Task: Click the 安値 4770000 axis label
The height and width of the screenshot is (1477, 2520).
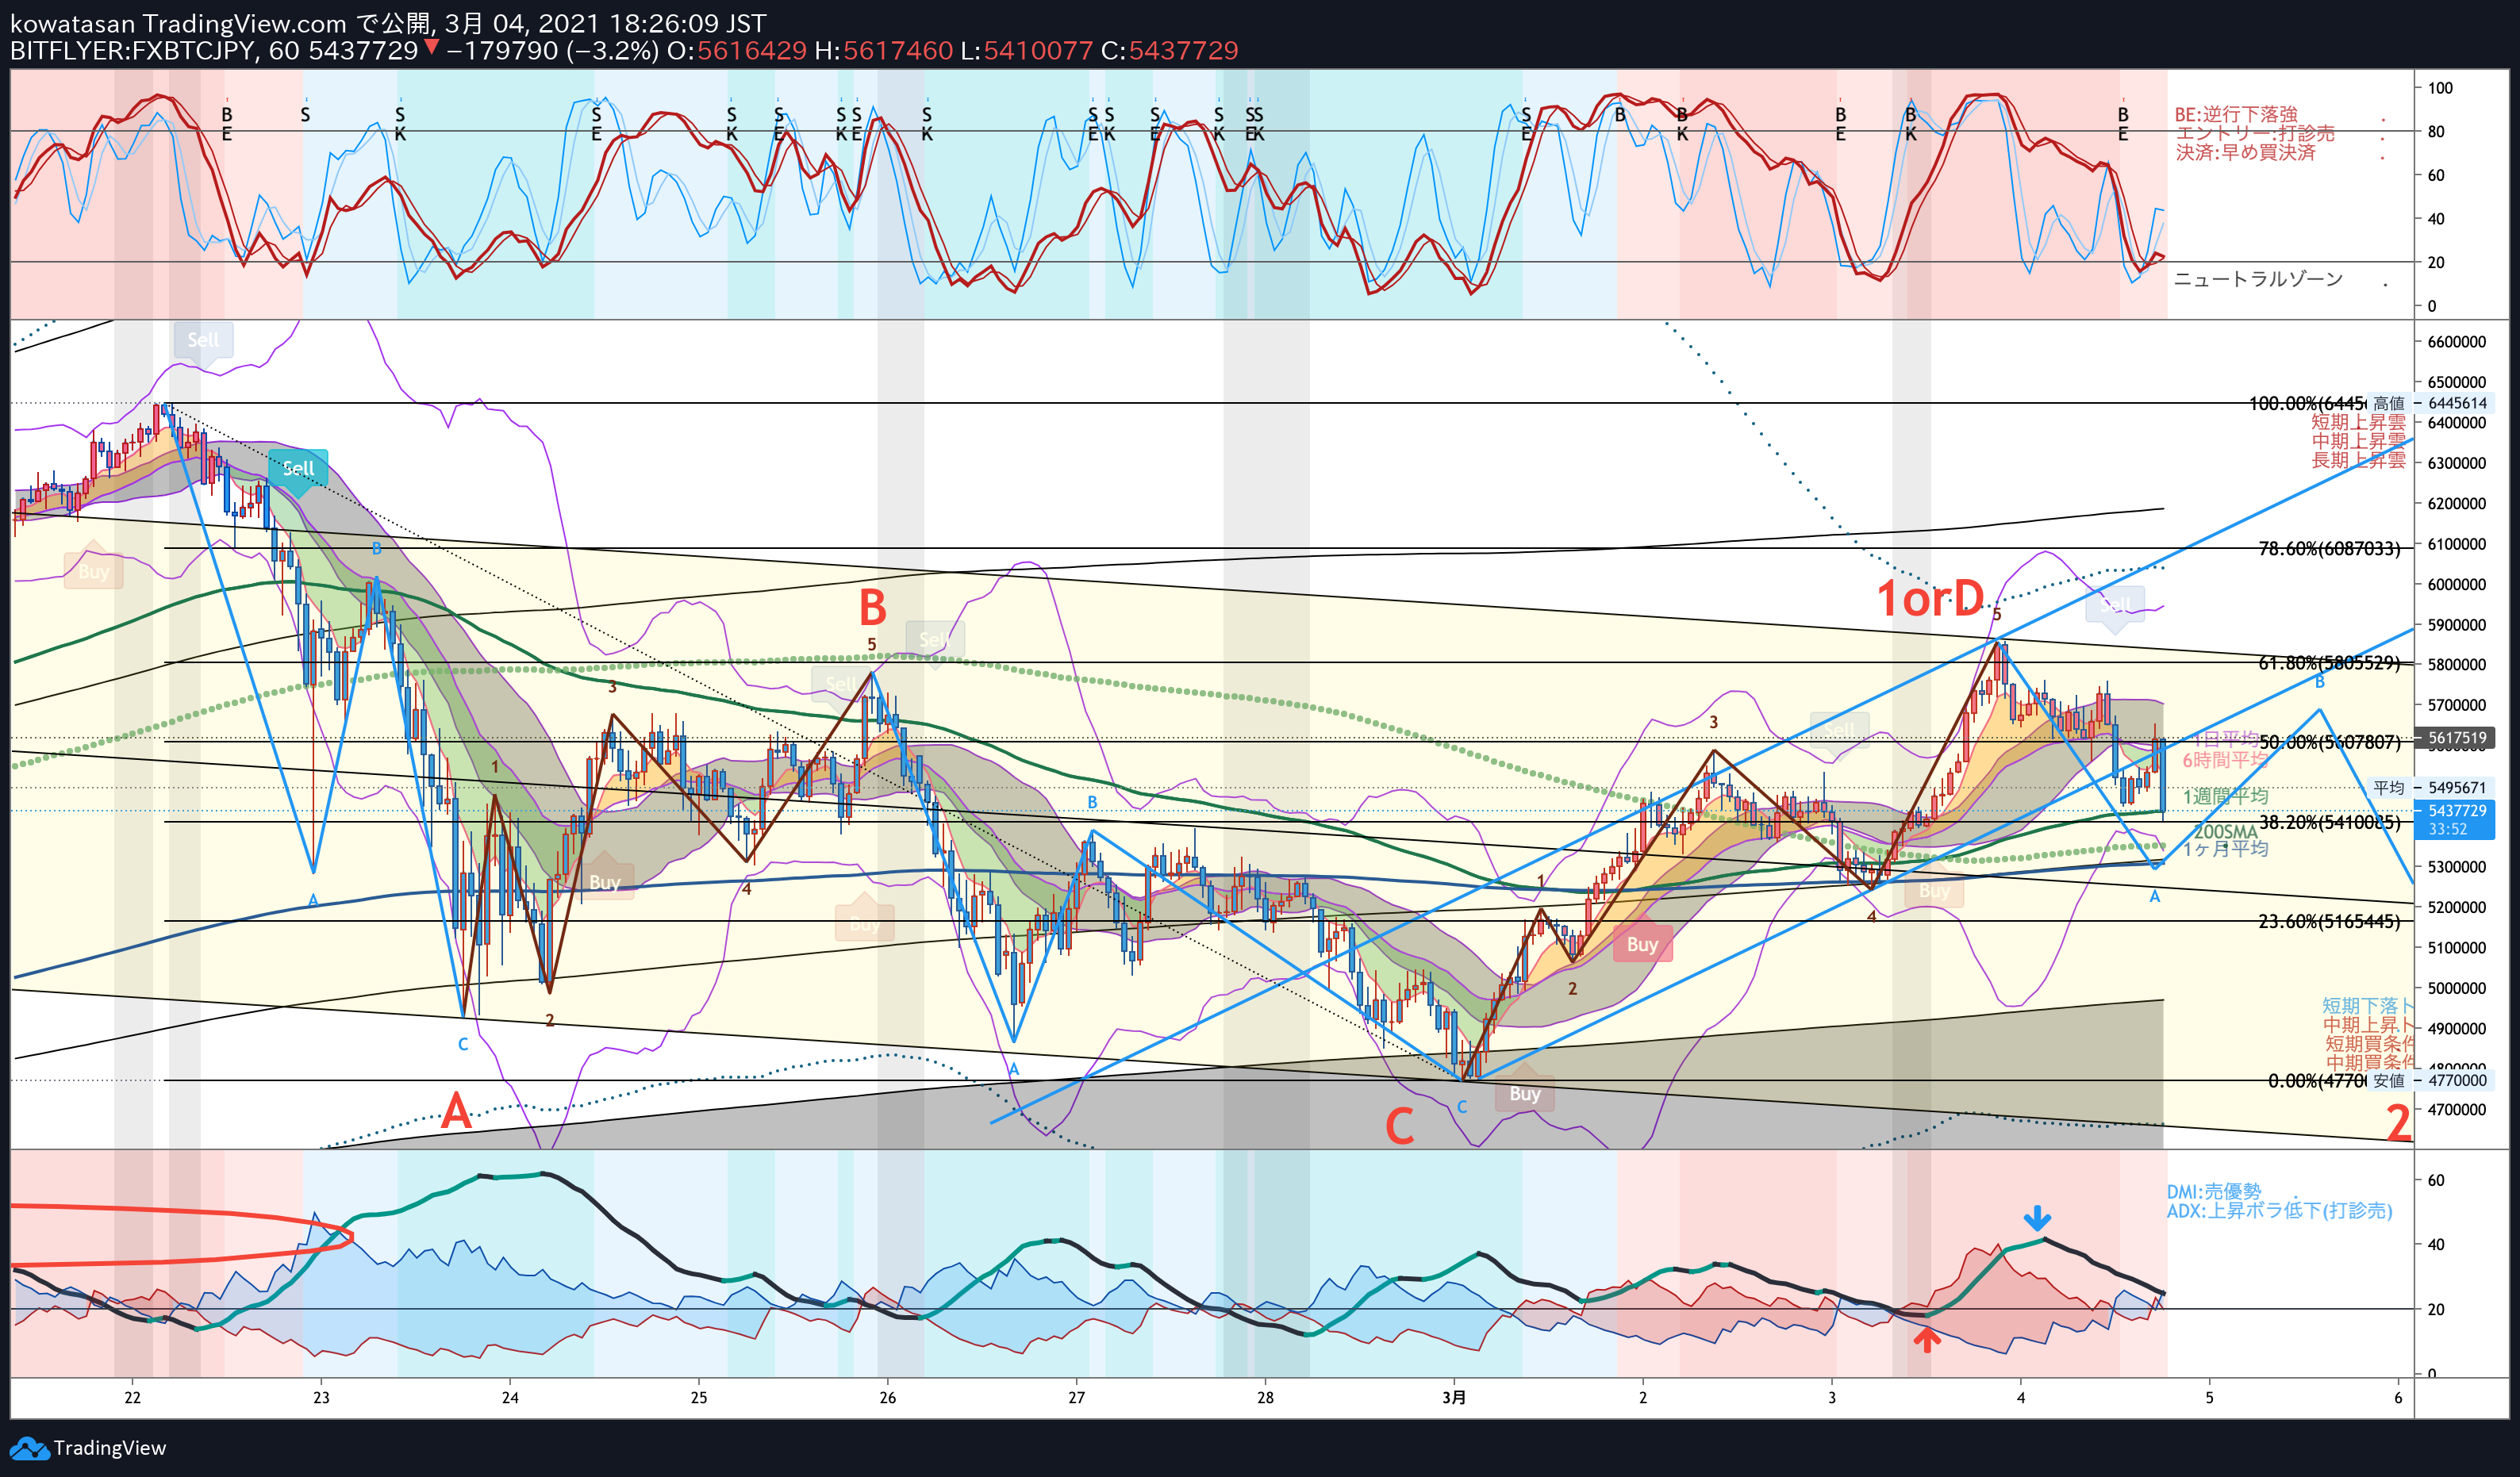Action: (x=2430, y=1080)
